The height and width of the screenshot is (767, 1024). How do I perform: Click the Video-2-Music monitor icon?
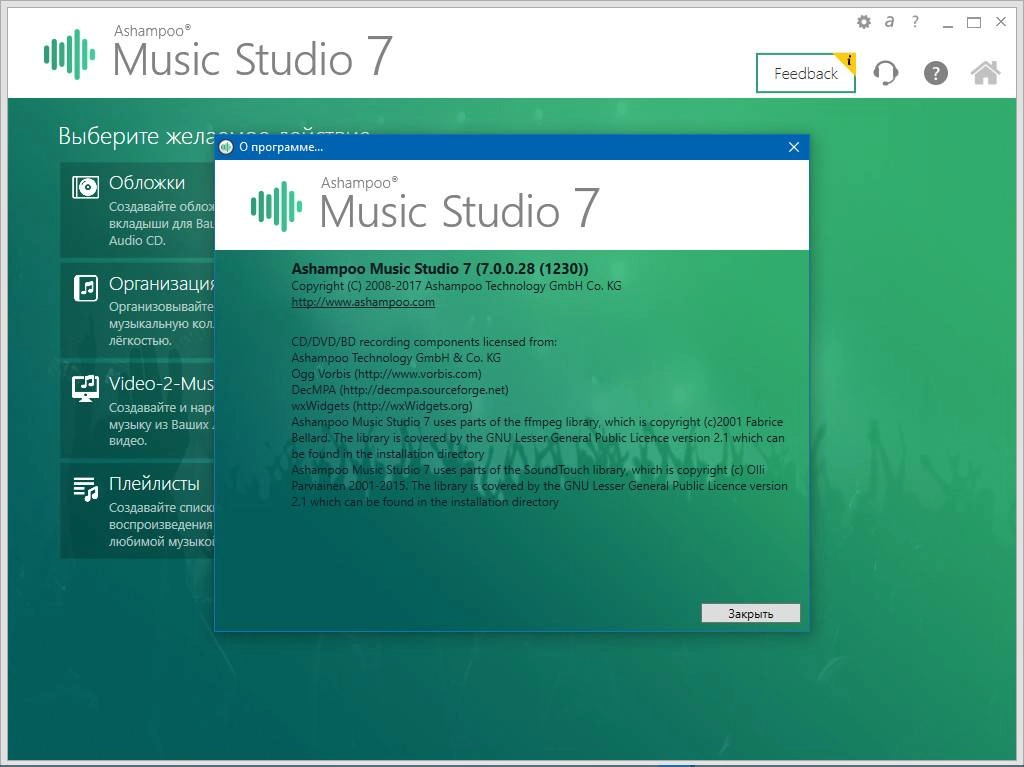click(86, 388)
